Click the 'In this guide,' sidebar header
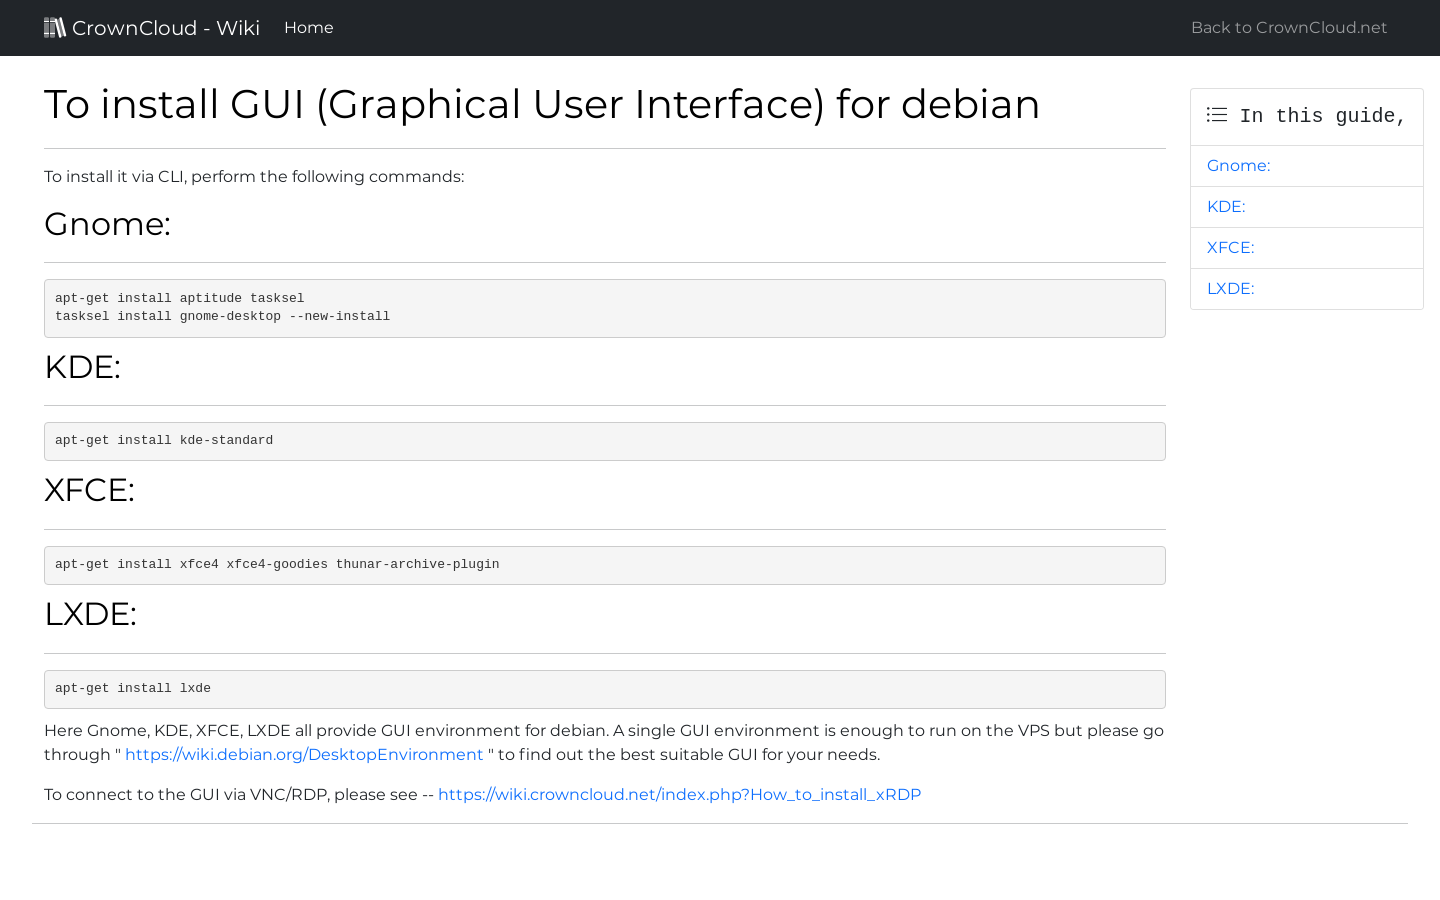The image size is (1440, 900). (1307, 117)
